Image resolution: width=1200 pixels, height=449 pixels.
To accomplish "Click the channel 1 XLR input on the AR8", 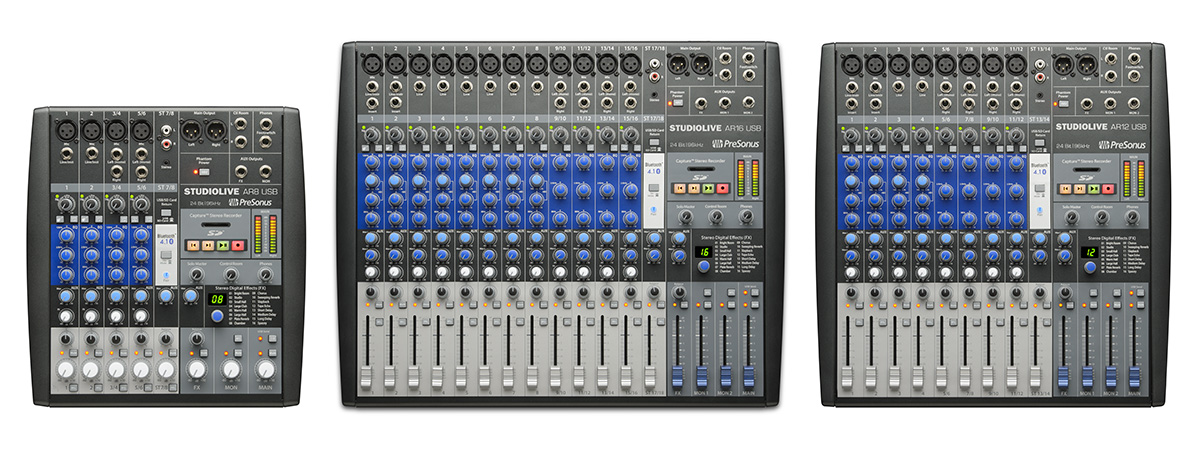I will [66, 129].
